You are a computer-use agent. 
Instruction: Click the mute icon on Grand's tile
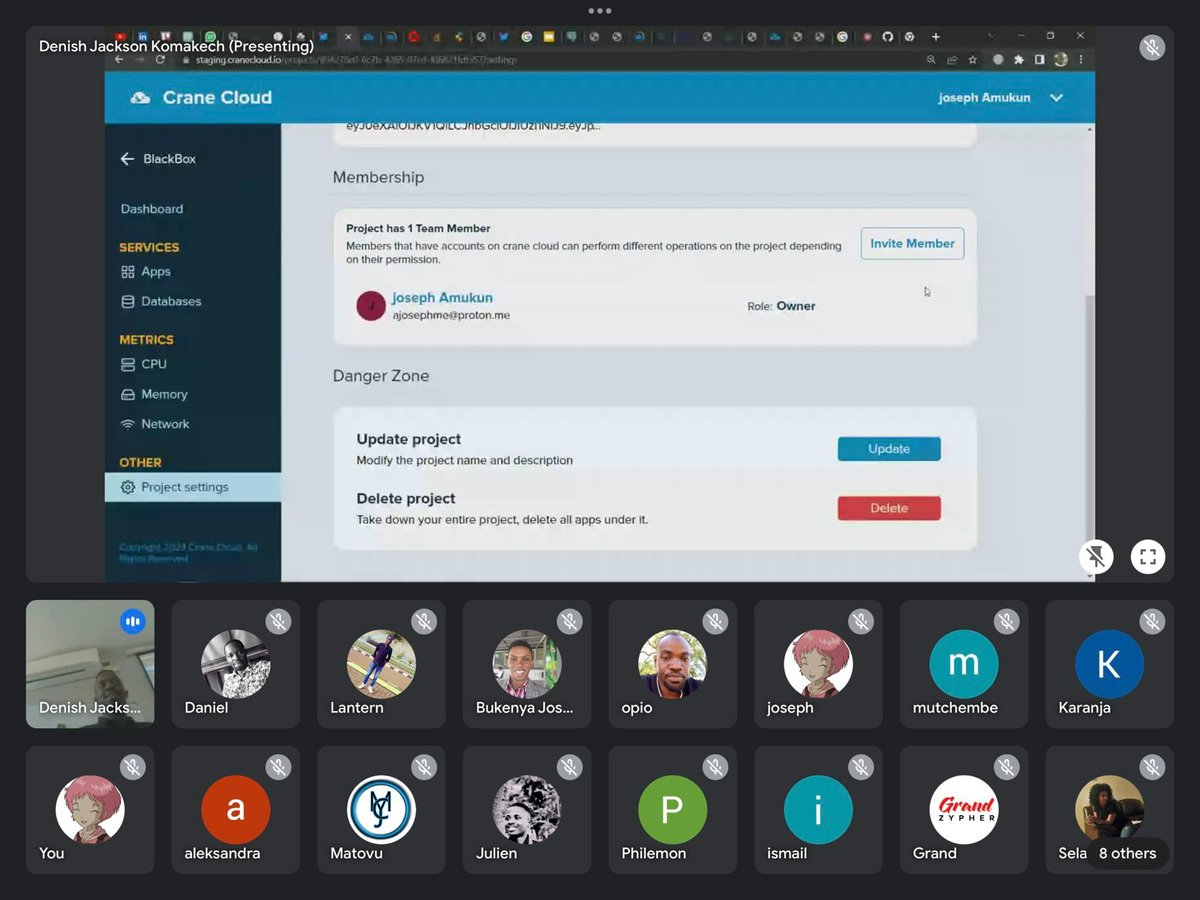[1007, 768]
